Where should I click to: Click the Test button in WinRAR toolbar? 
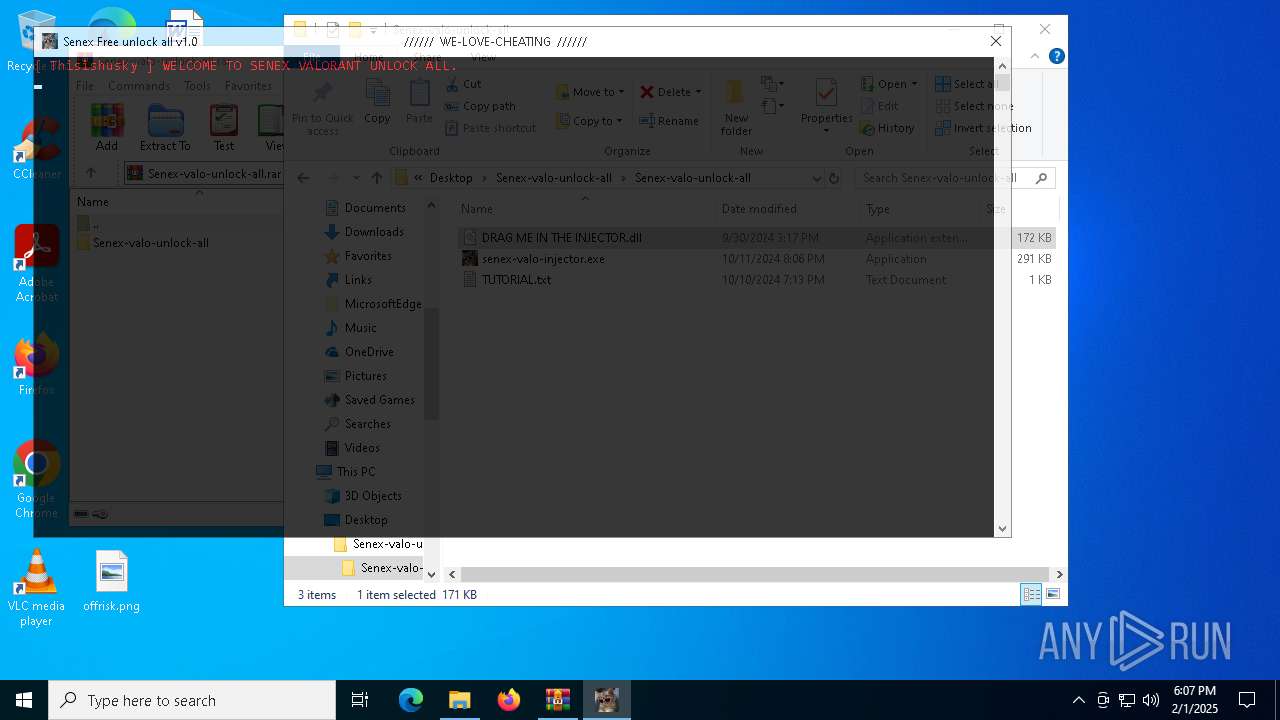click(x=224, y=128)
